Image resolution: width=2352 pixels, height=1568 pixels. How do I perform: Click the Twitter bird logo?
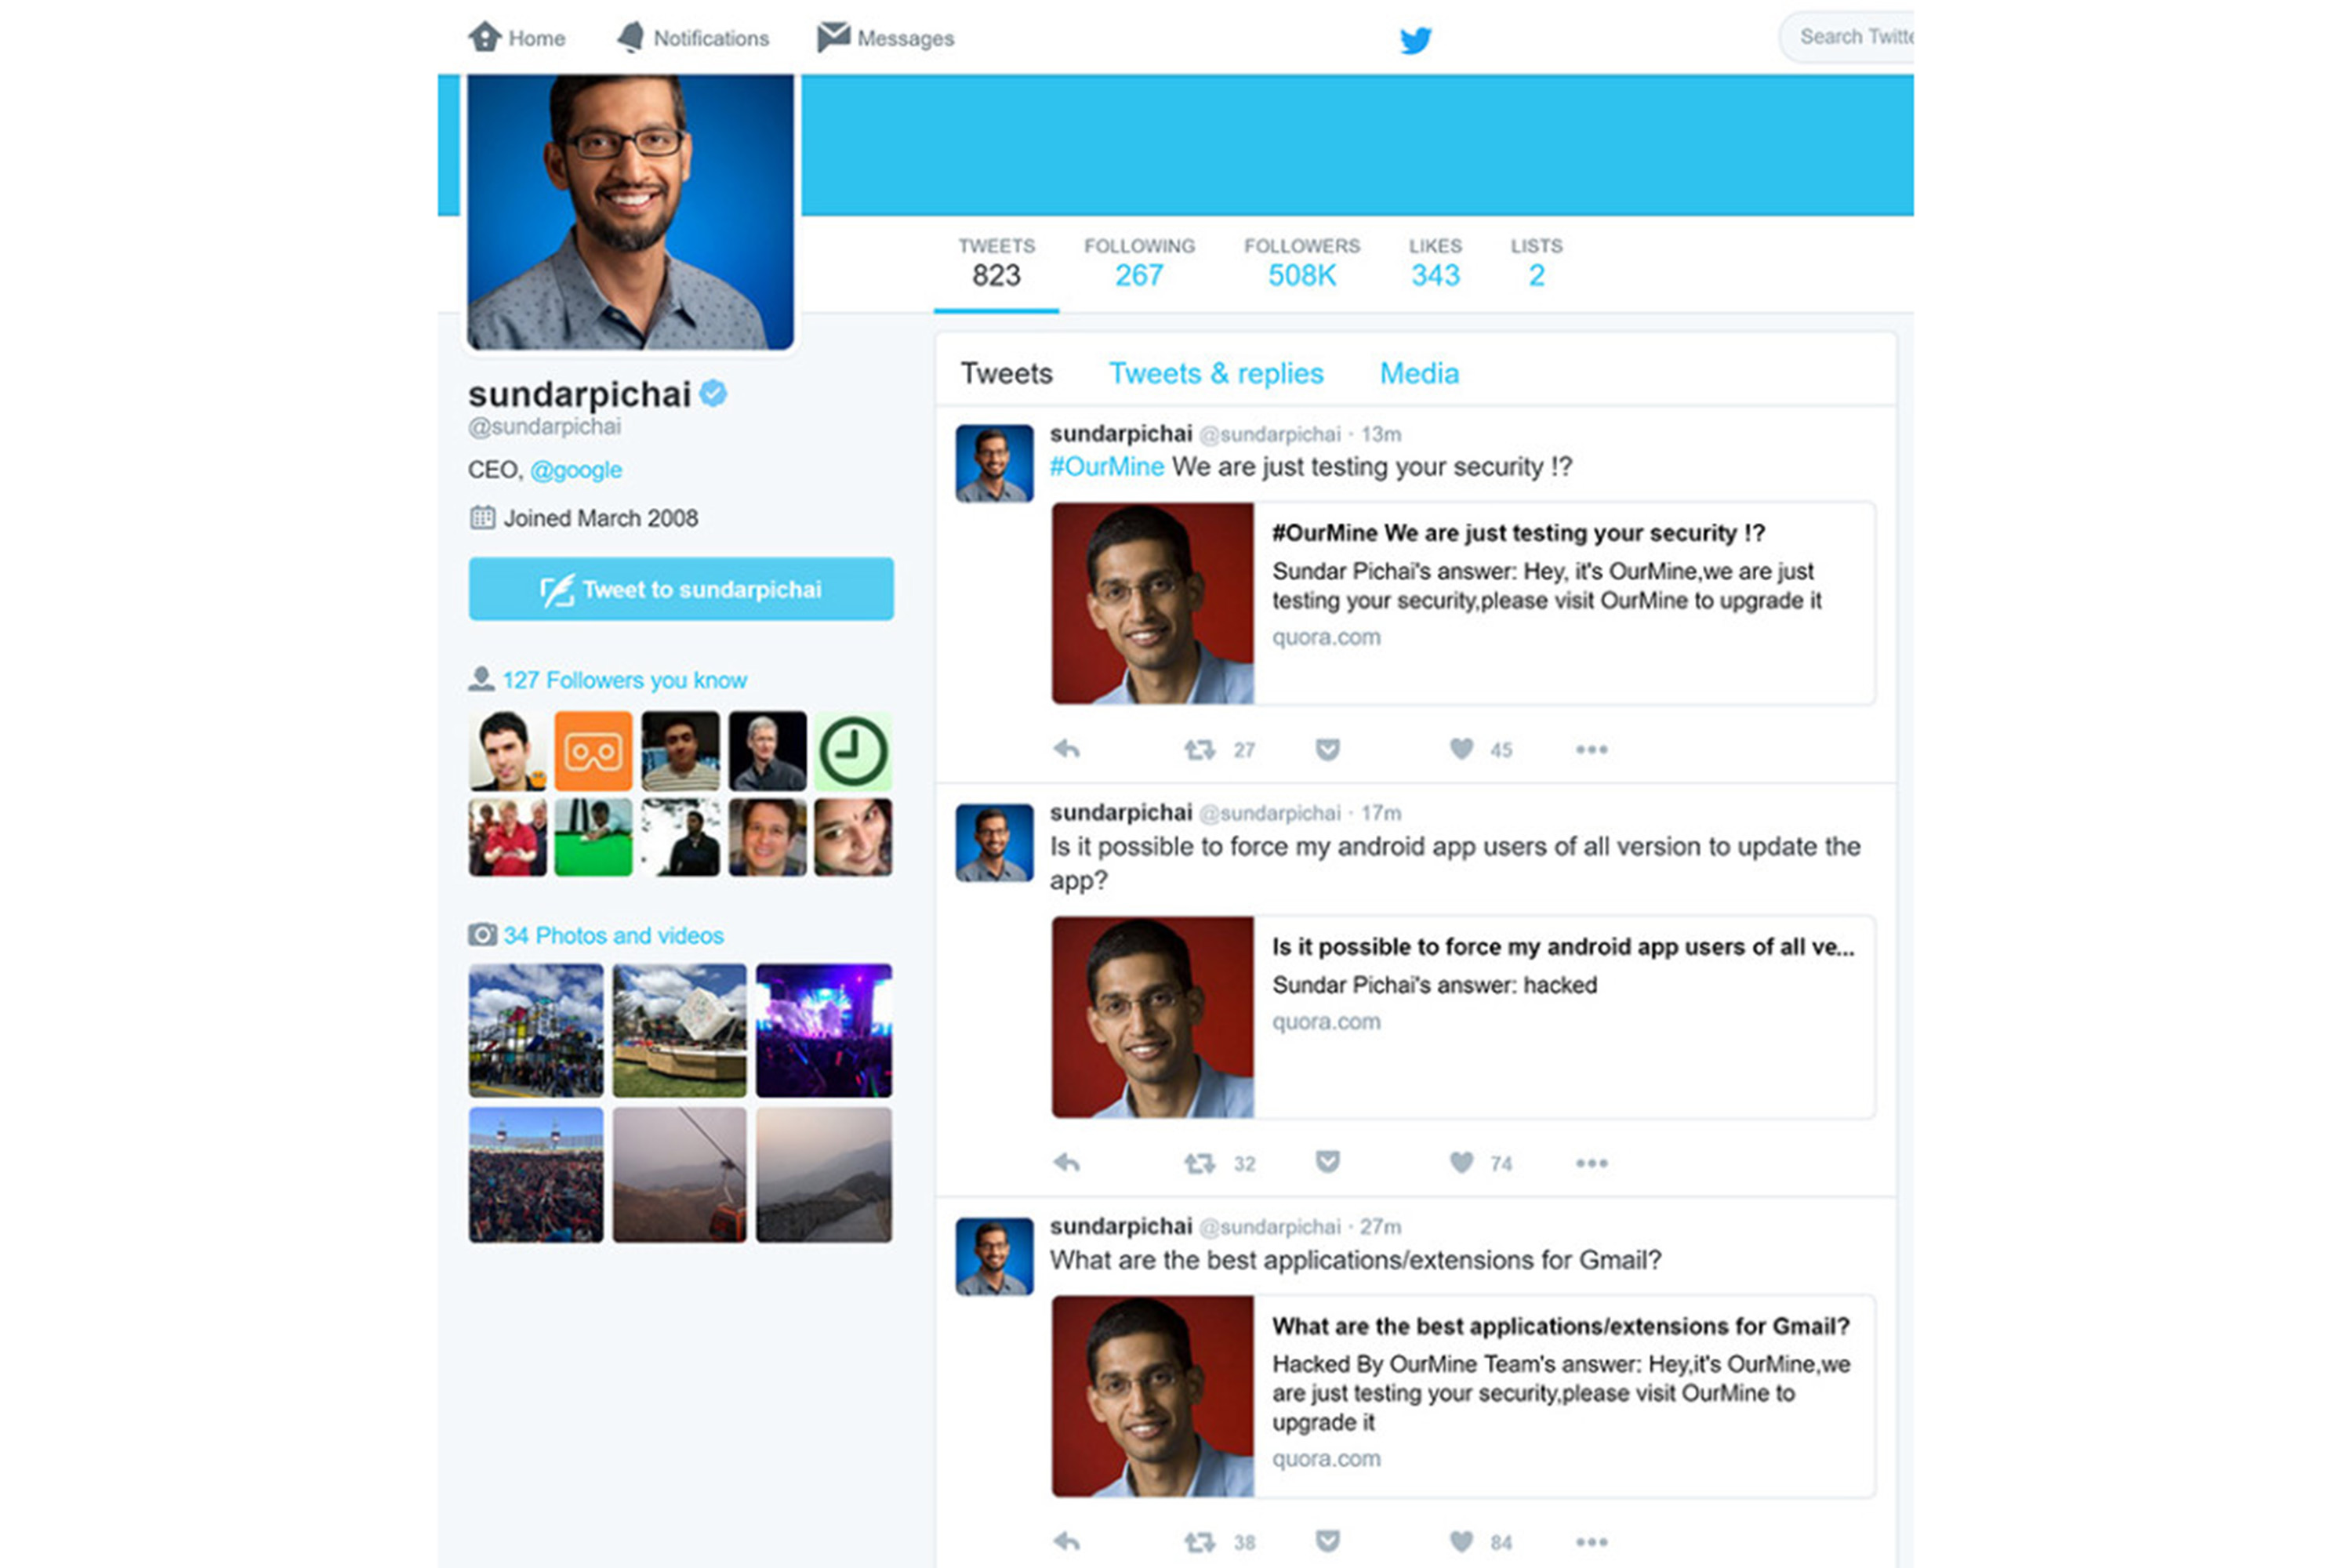point(1415,40)
